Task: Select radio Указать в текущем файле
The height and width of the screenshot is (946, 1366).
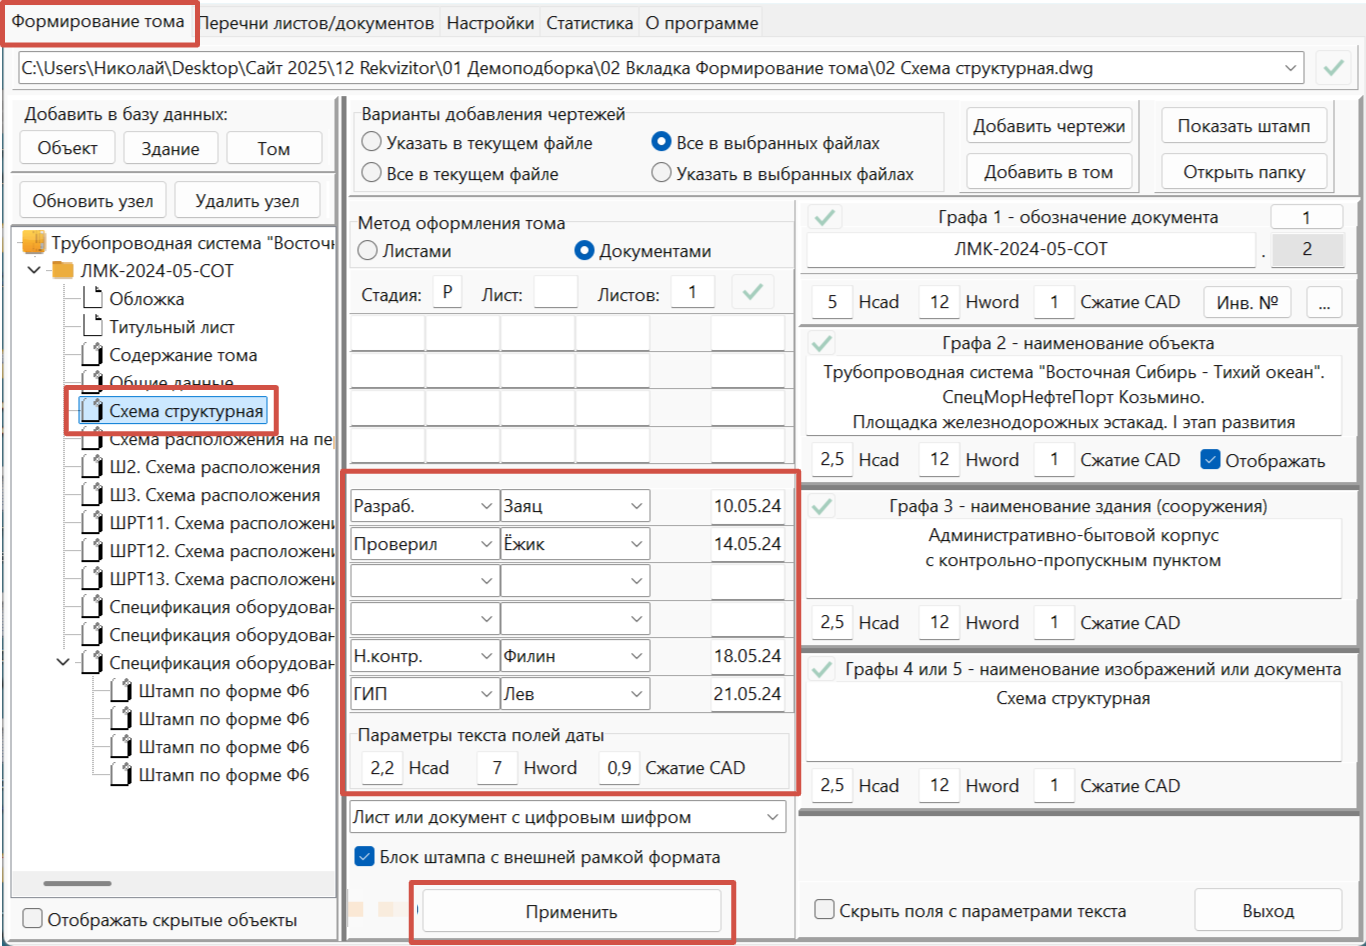Action: pyautogui.click(x=371, y=142)
